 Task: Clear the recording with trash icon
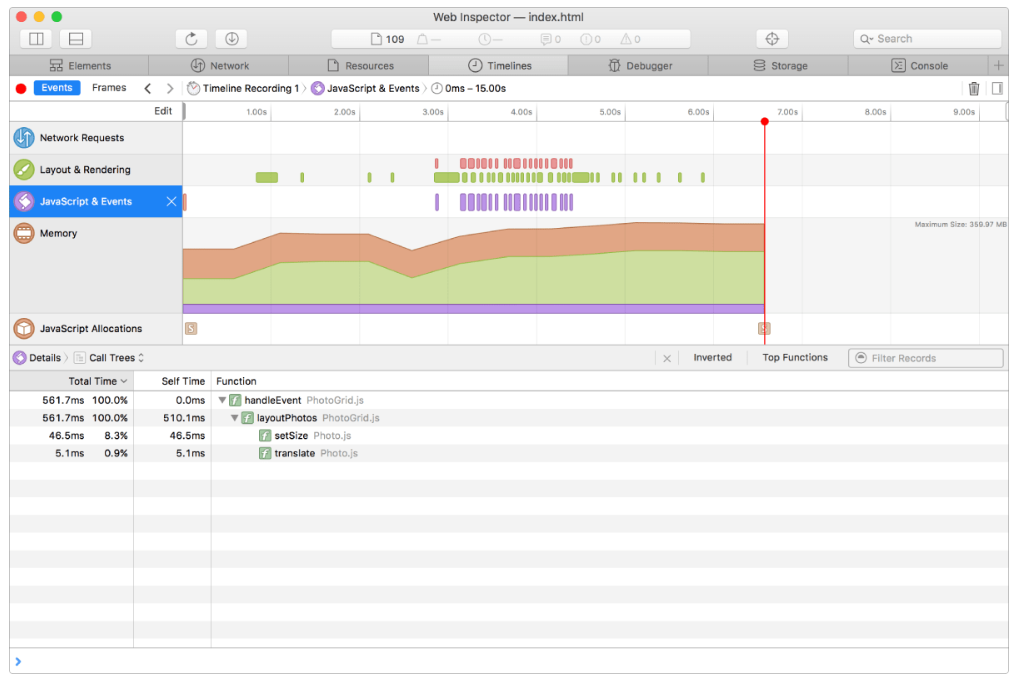974,88
